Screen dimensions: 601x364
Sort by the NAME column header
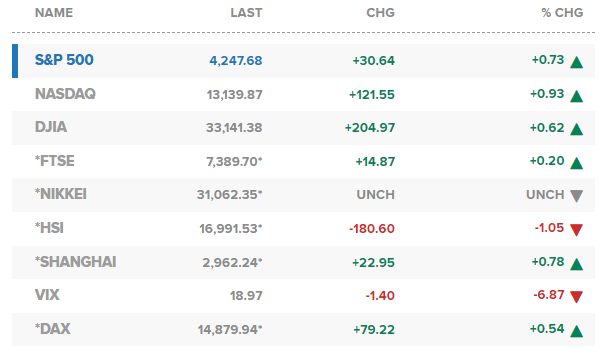pyautogui.click(x=54, y=13)
